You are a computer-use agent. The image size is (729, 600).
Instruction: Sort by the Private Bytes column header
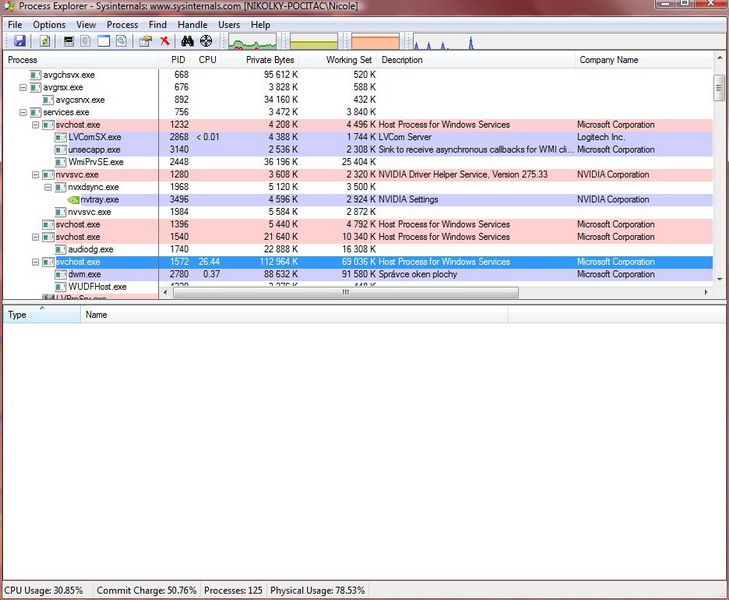(270, 60)
